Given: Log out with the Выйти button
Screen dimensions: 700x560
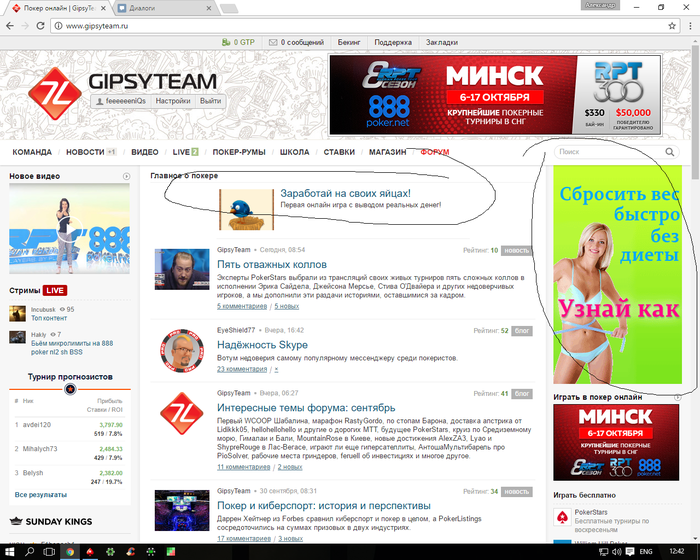Looking at the screenshot, I should (x=210, y=101).
